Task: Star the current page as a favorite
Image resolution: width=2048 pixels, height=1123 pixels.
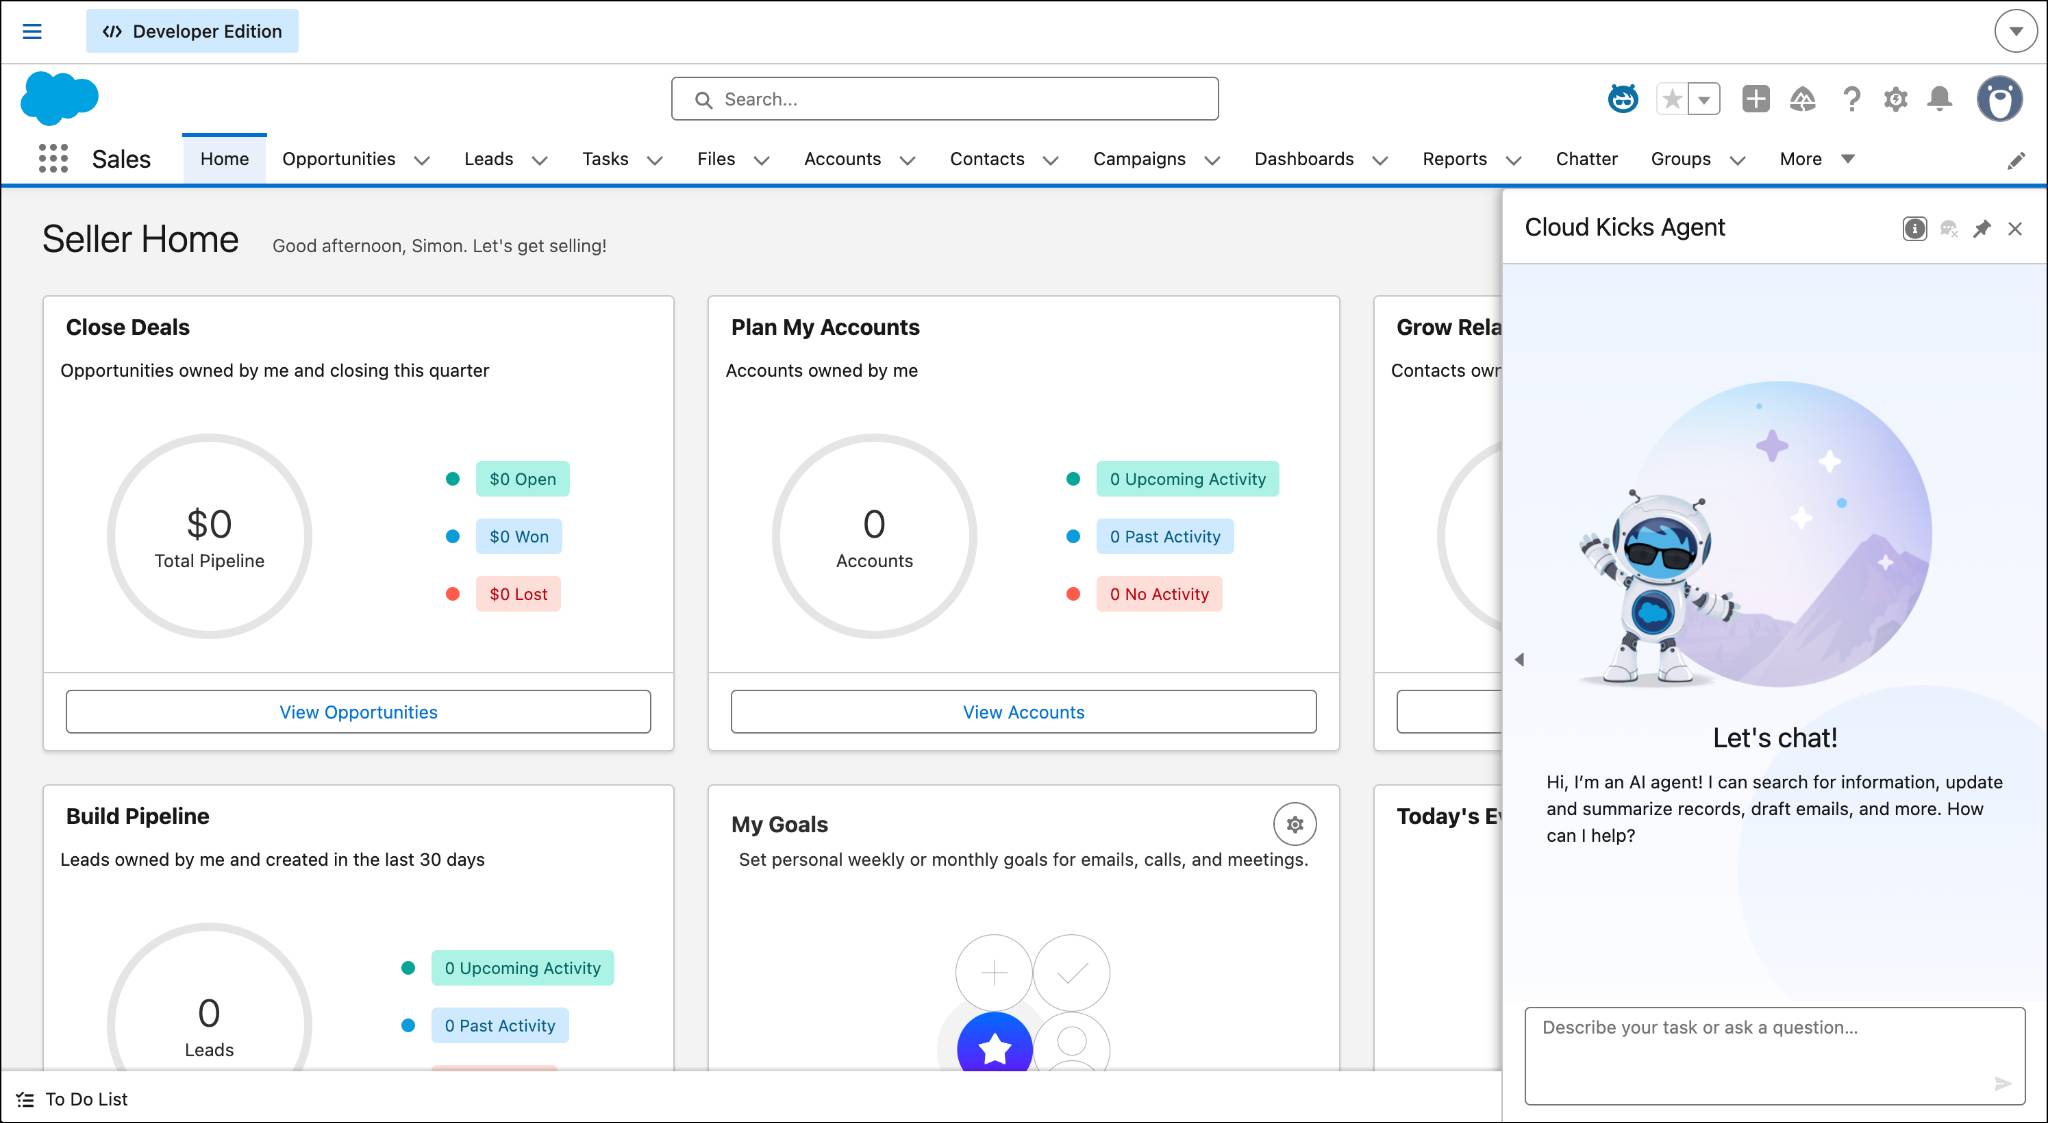Action: click(1671, 99)
